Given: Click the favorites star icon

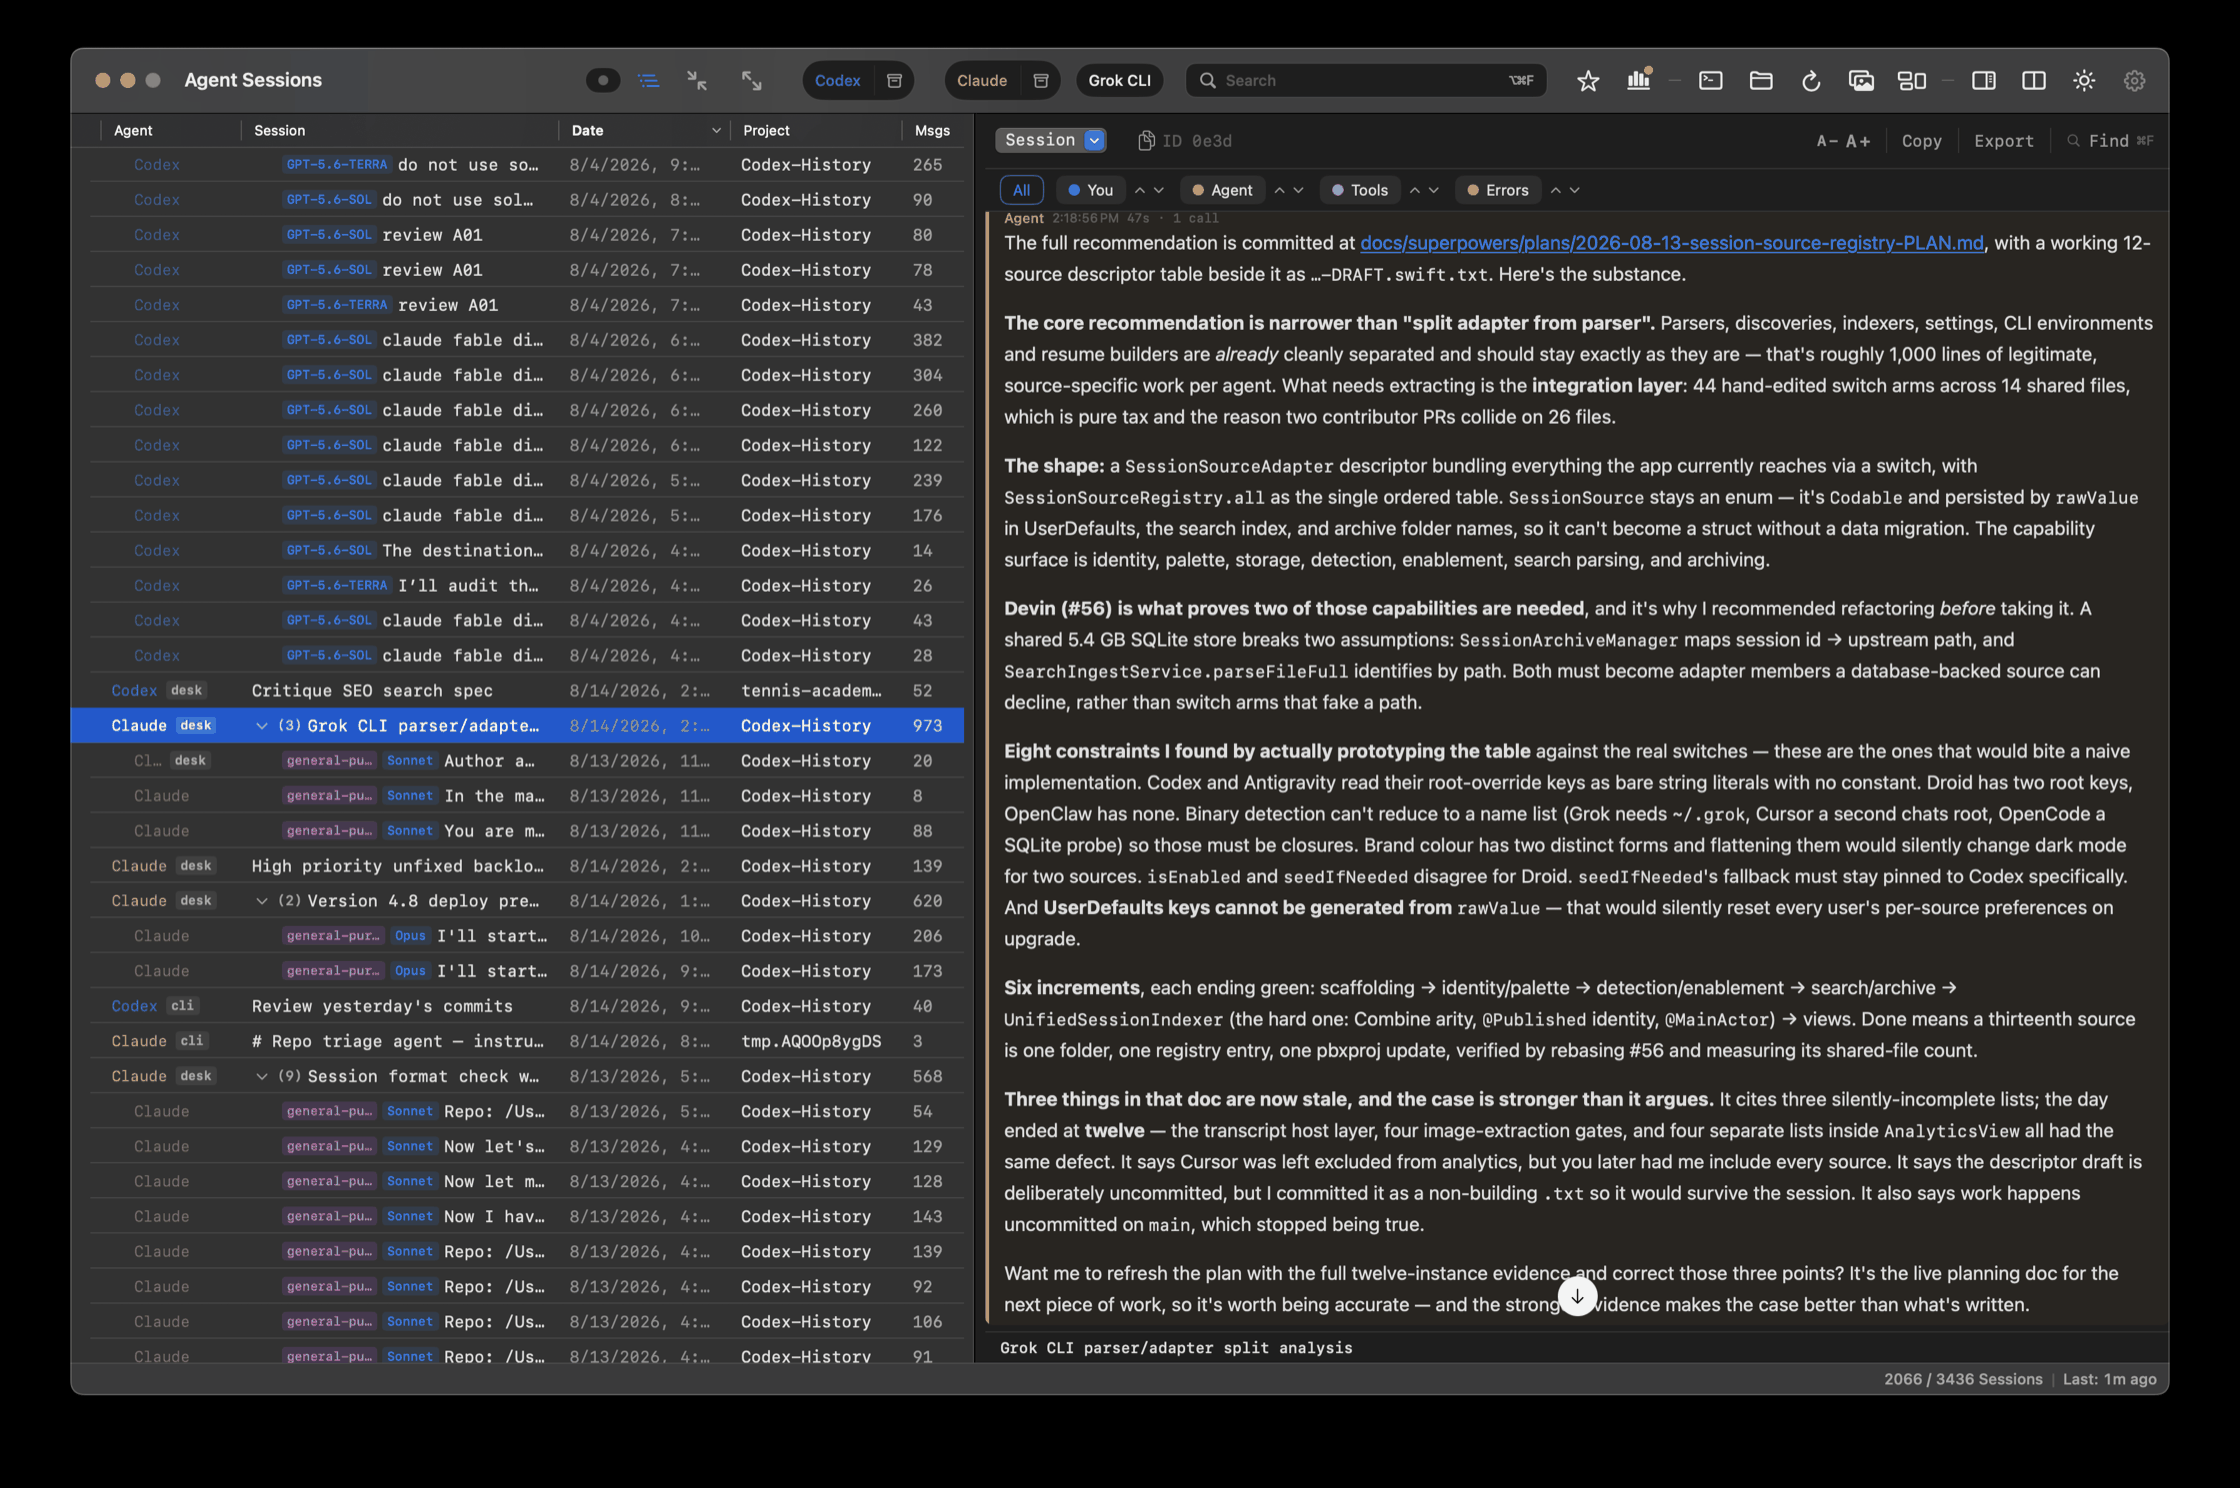Looking at the screenshot, I should pyautogui.click(x=1588, y=81).
